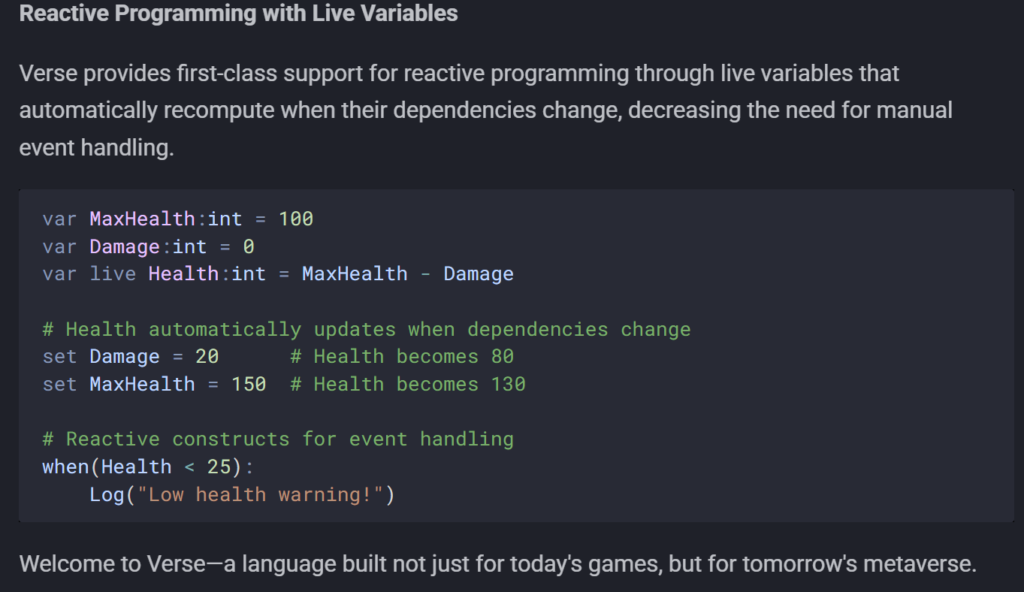This screenshot has width=1024, height=592.
Task: Click the "# Health becomes 80" comment
Action: 402,356
